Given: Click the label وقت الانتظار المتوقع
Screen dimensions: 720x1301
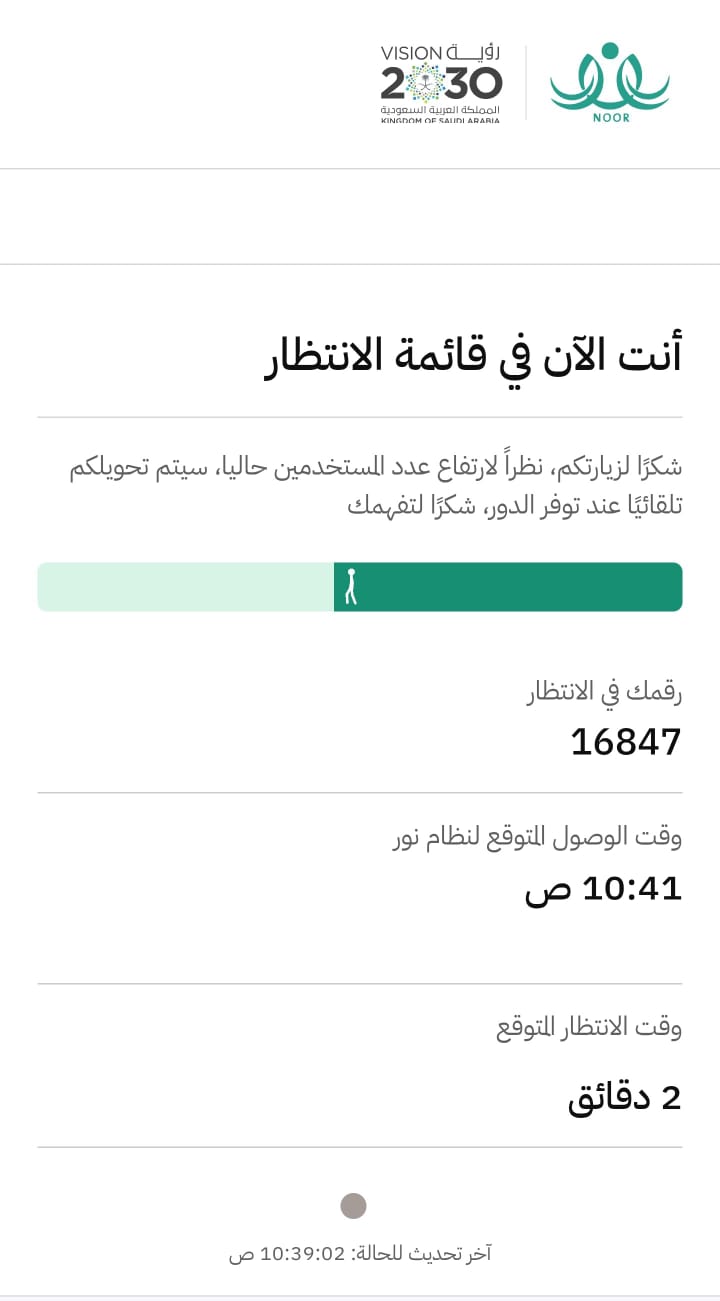Looking at the screenshot, I should (x=589, y=1027).
